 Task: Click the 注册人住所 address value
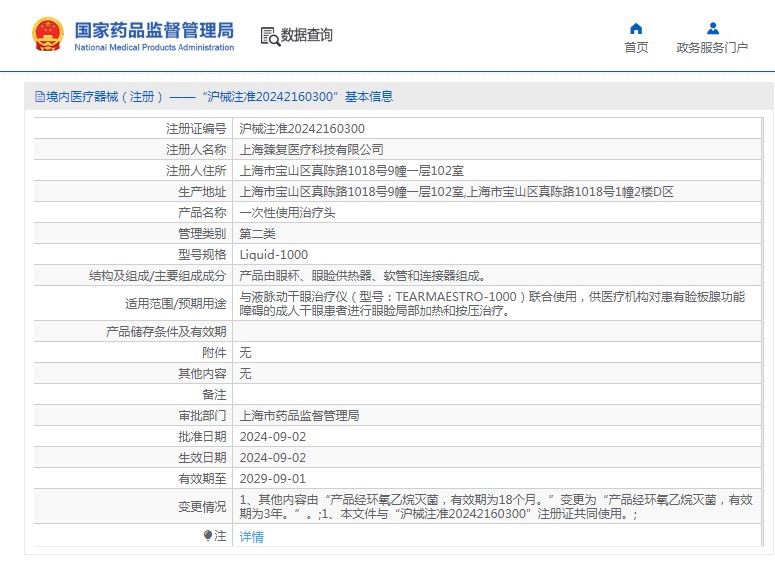click(x=351, y=171)
